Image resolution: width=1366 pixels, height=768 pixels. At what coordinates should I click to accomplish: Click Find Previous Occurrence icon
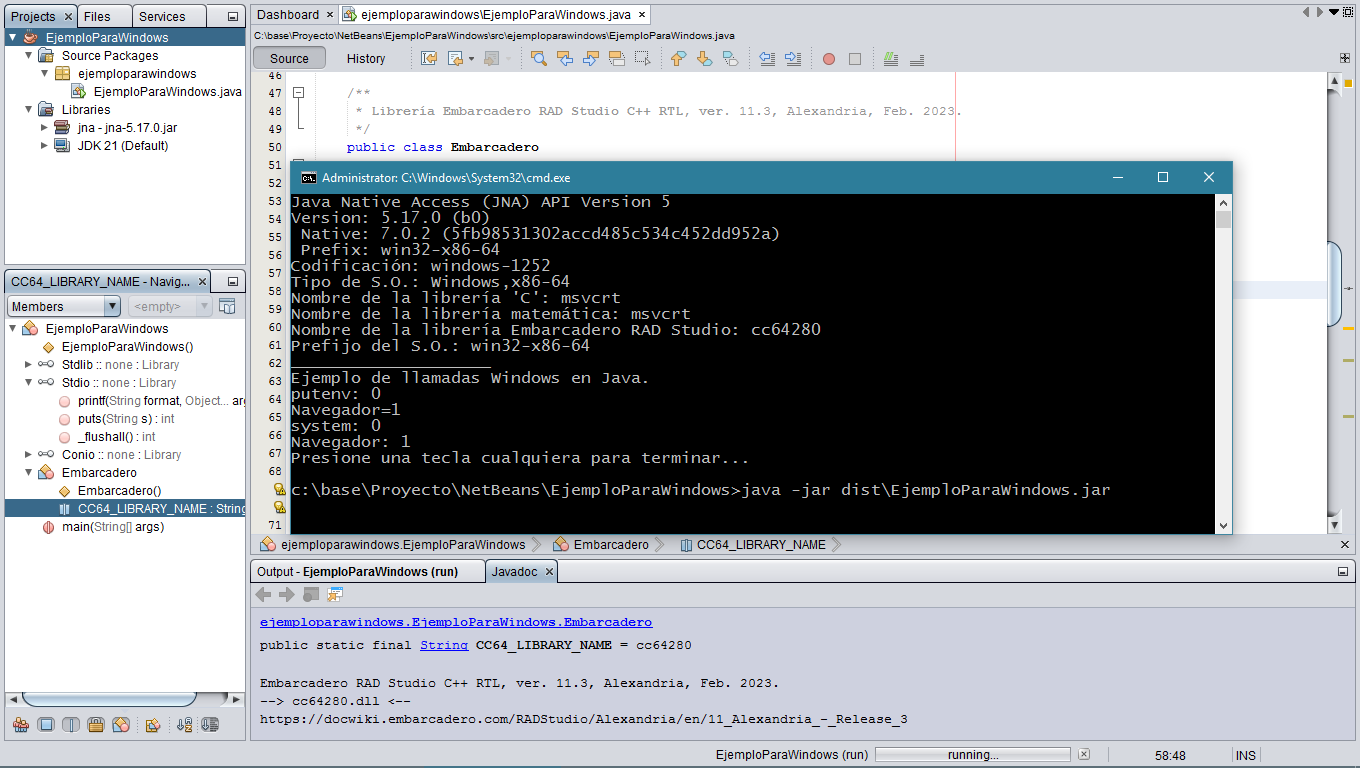click(x=565, y=59)
